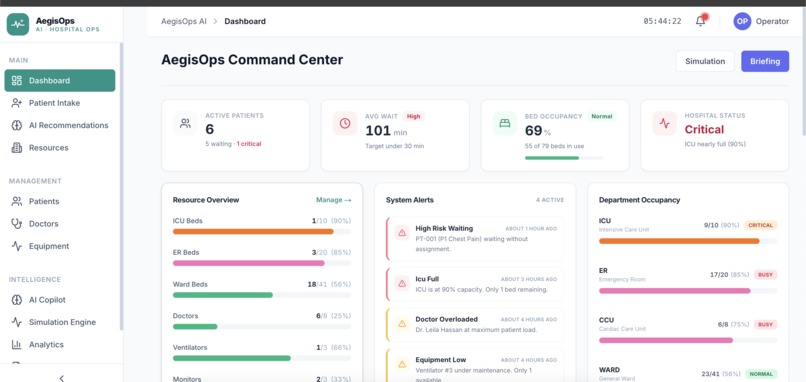Open the Resources page
This screenshot has height=382, width=806.
click(x=60, y=148)
